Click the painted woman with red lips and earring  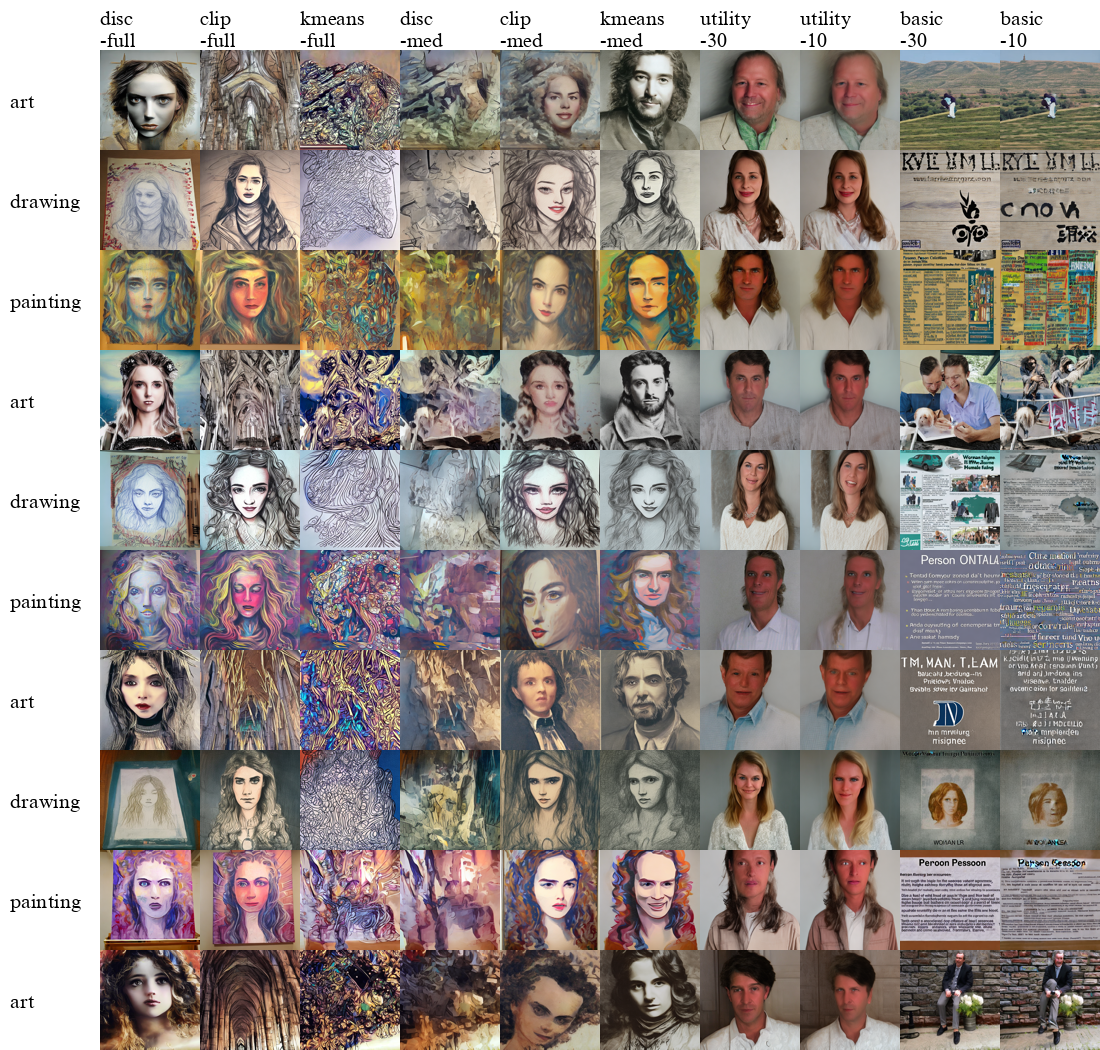pos(550,600)
